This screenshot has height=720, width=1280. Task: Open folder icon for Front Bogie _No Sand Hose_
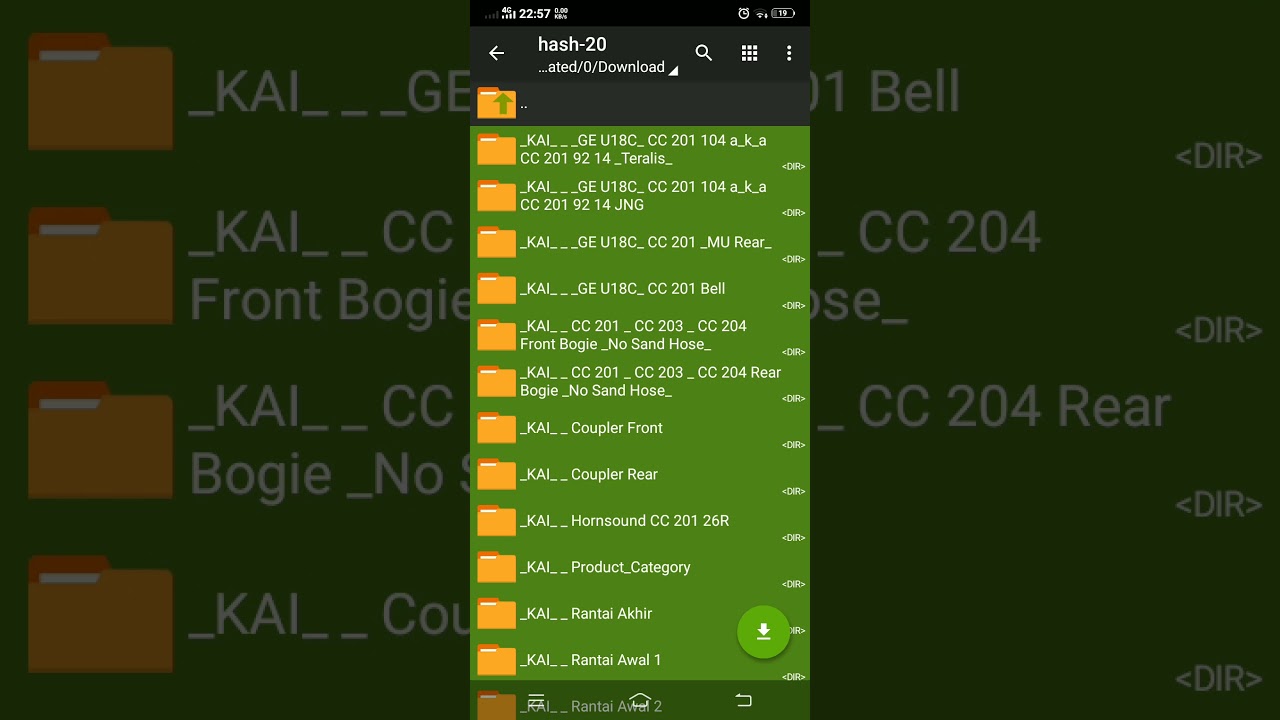point(496,334)
